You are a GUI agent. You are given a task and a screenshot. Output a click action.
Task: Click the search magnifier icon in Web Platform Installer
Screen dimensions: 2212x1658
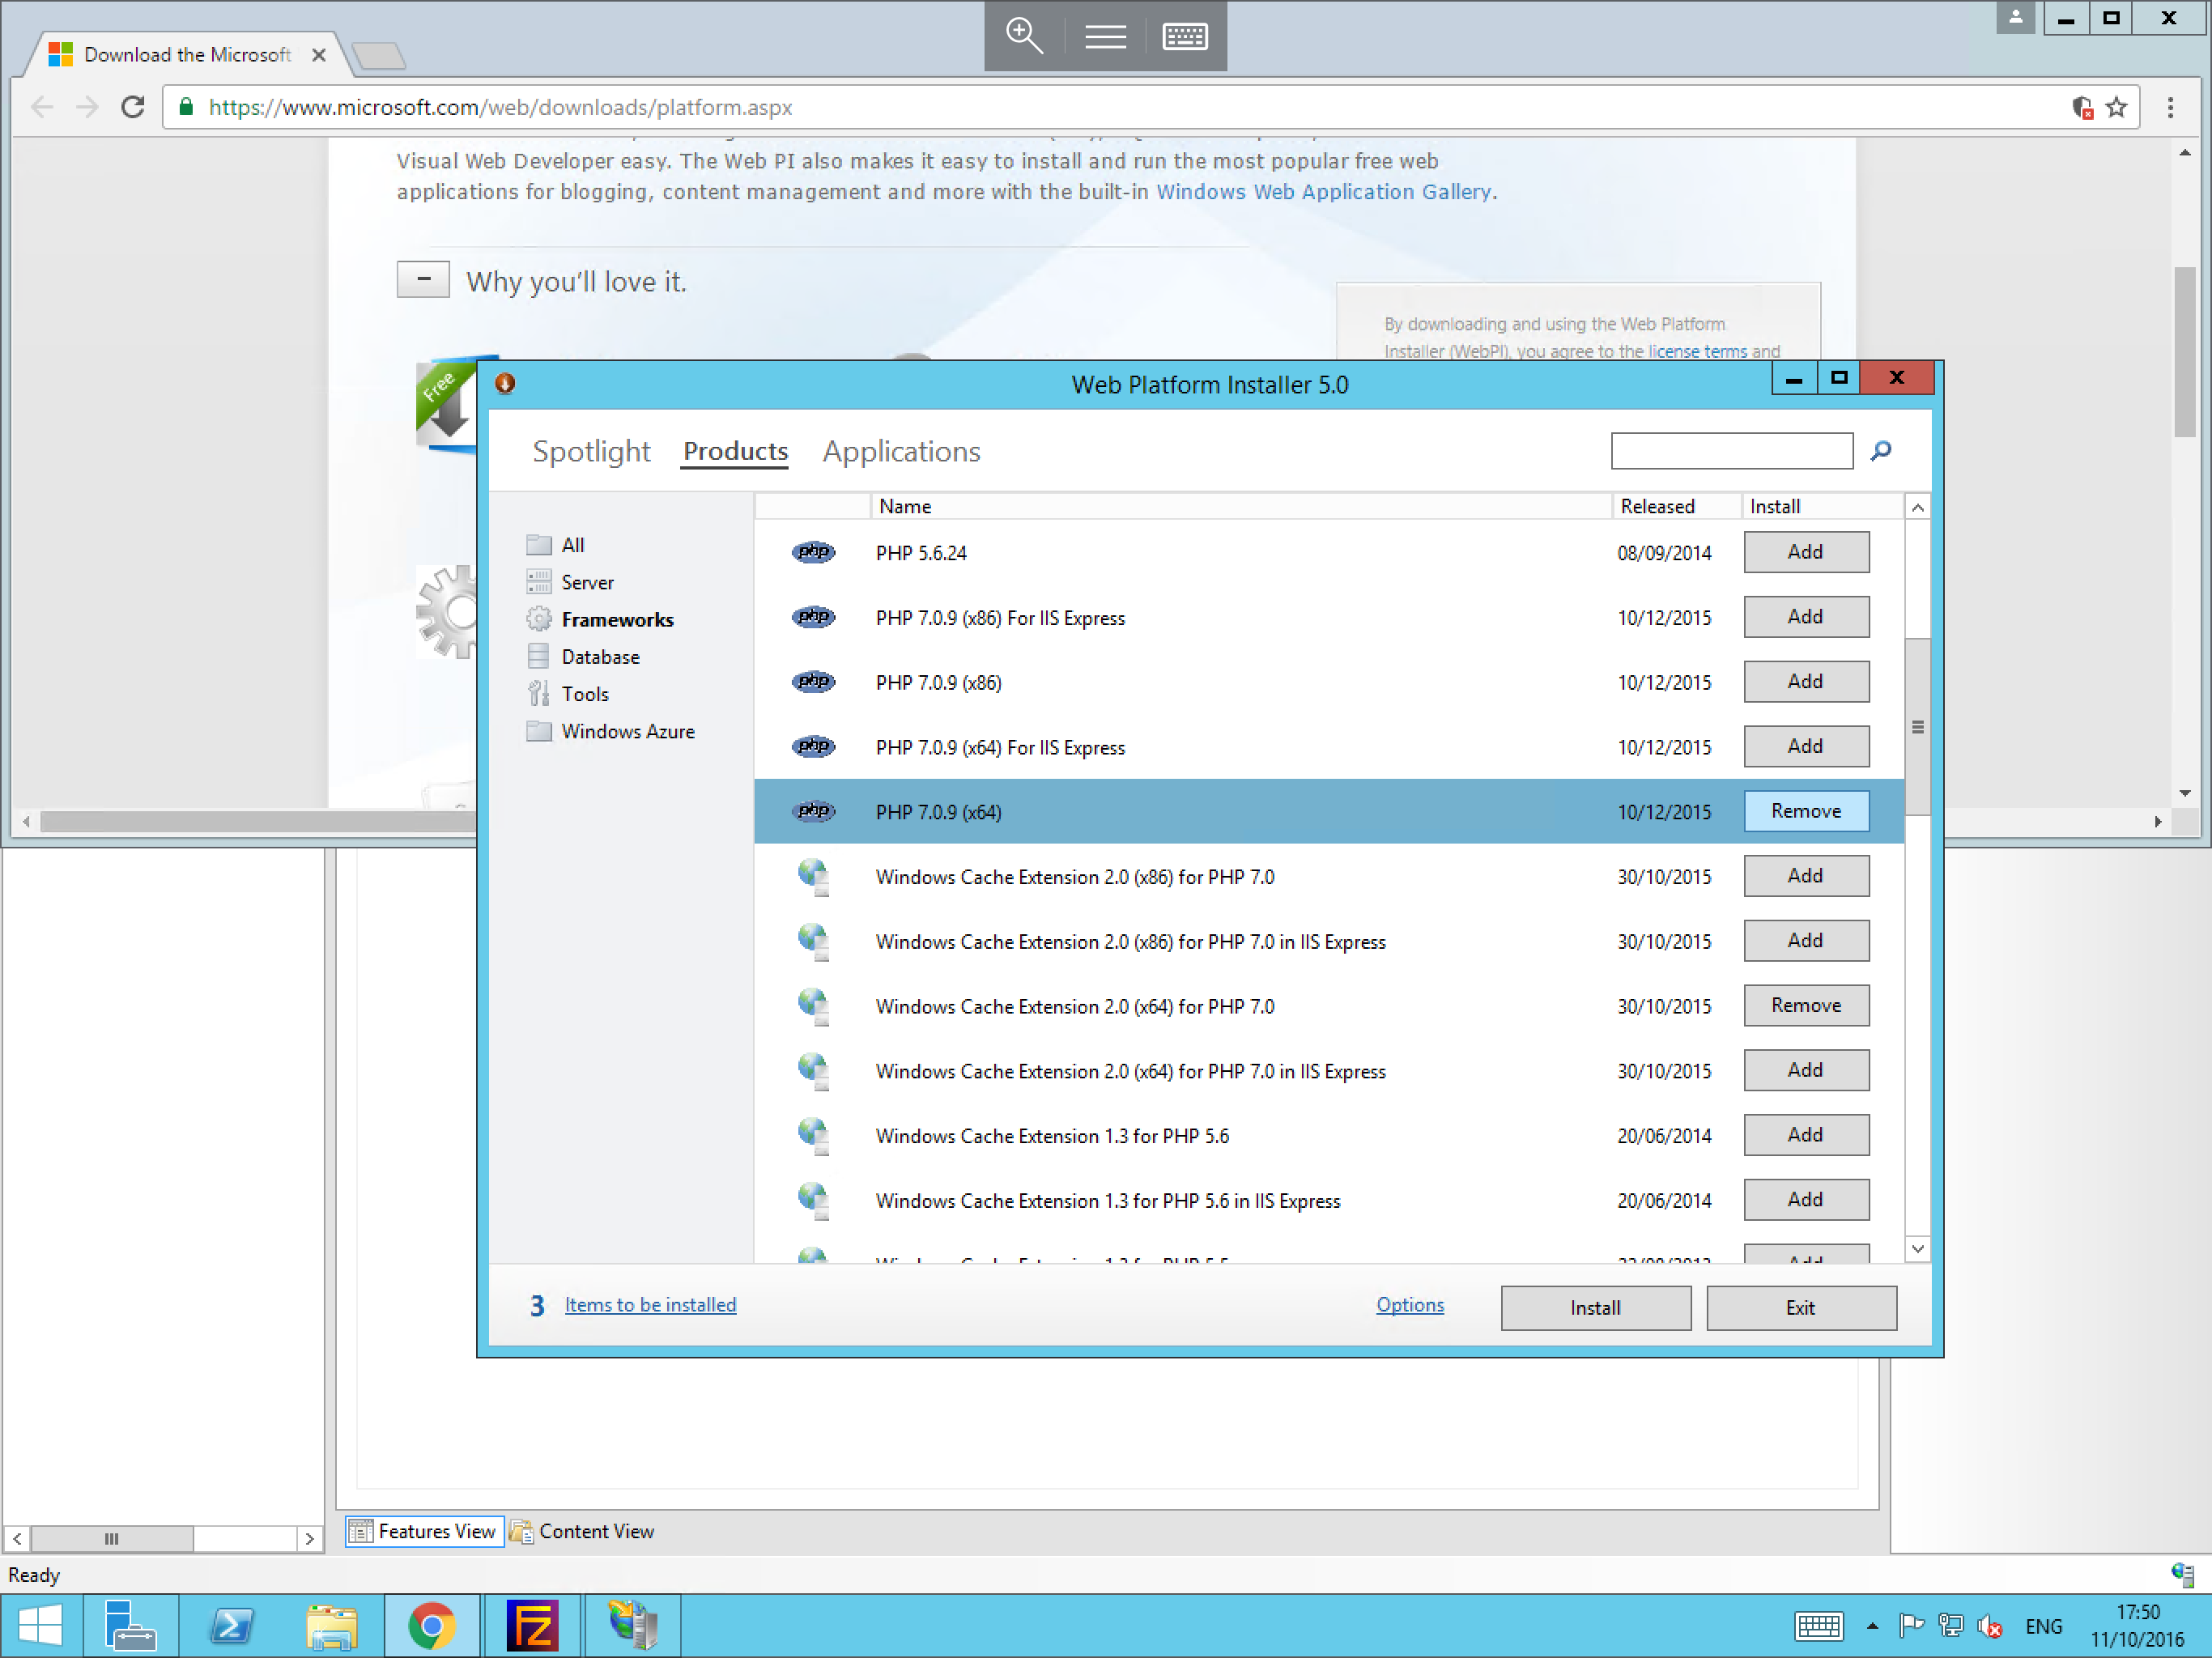1881,451
